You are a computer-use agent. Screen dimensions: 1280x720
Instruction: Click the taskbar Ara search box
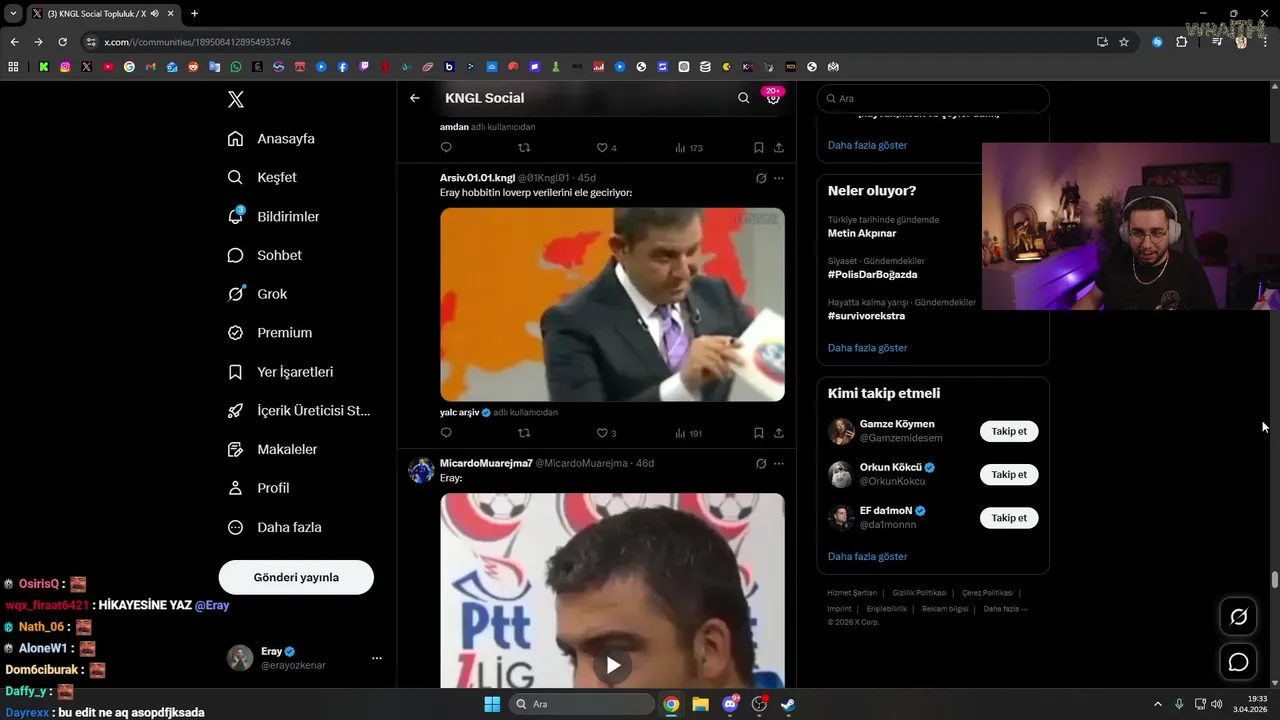(x=582, y=704)
